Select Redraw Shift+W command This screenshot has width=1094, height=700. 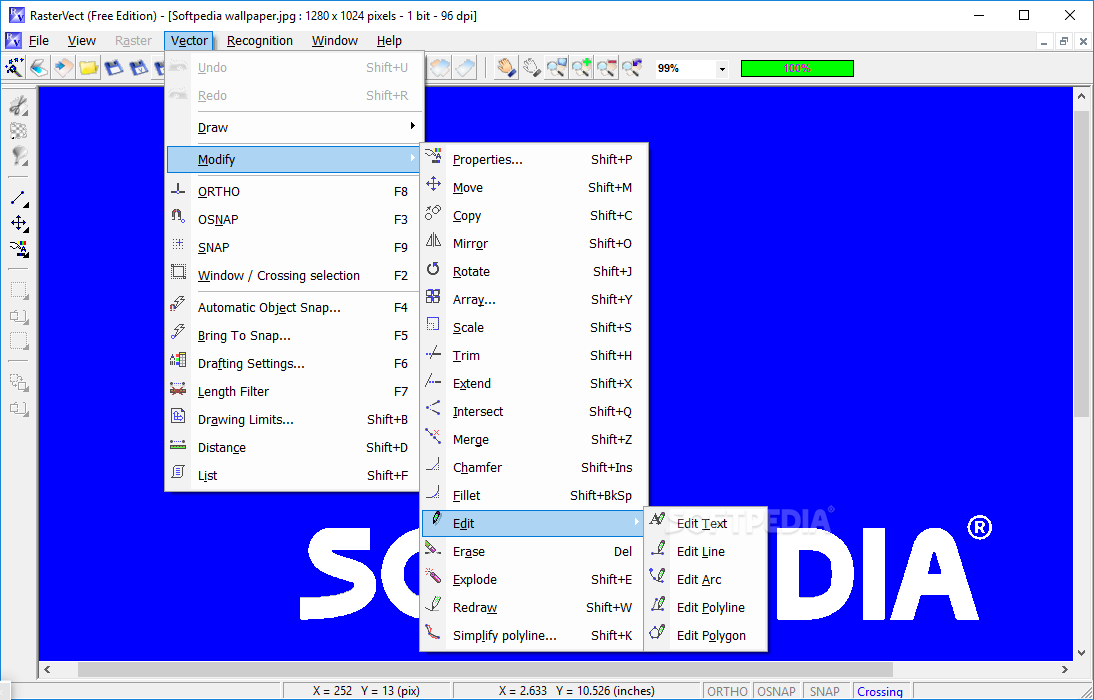coord(532,607)
